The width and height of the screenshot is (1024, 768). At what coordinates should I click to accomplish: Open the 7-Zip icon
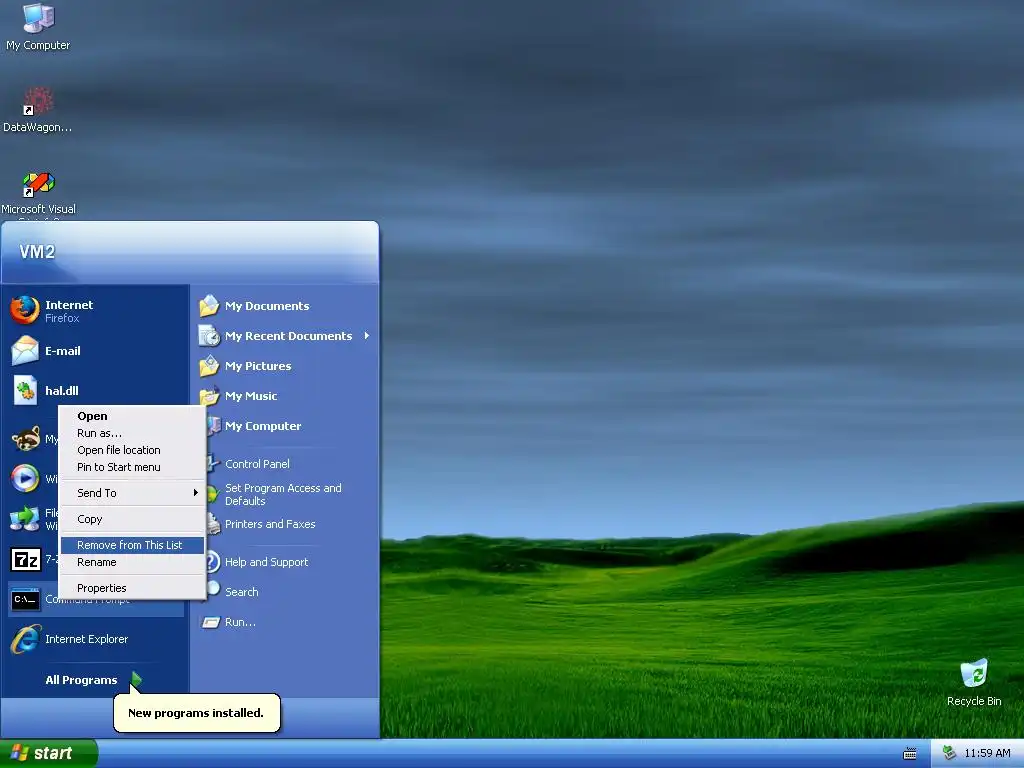(x=25, y=560)
